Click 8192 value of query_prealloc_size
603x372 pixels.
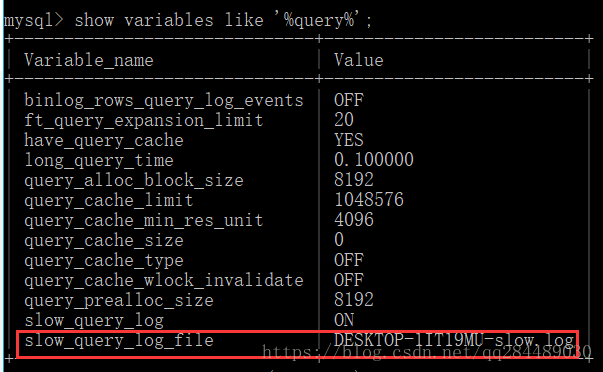pos(354,300)
